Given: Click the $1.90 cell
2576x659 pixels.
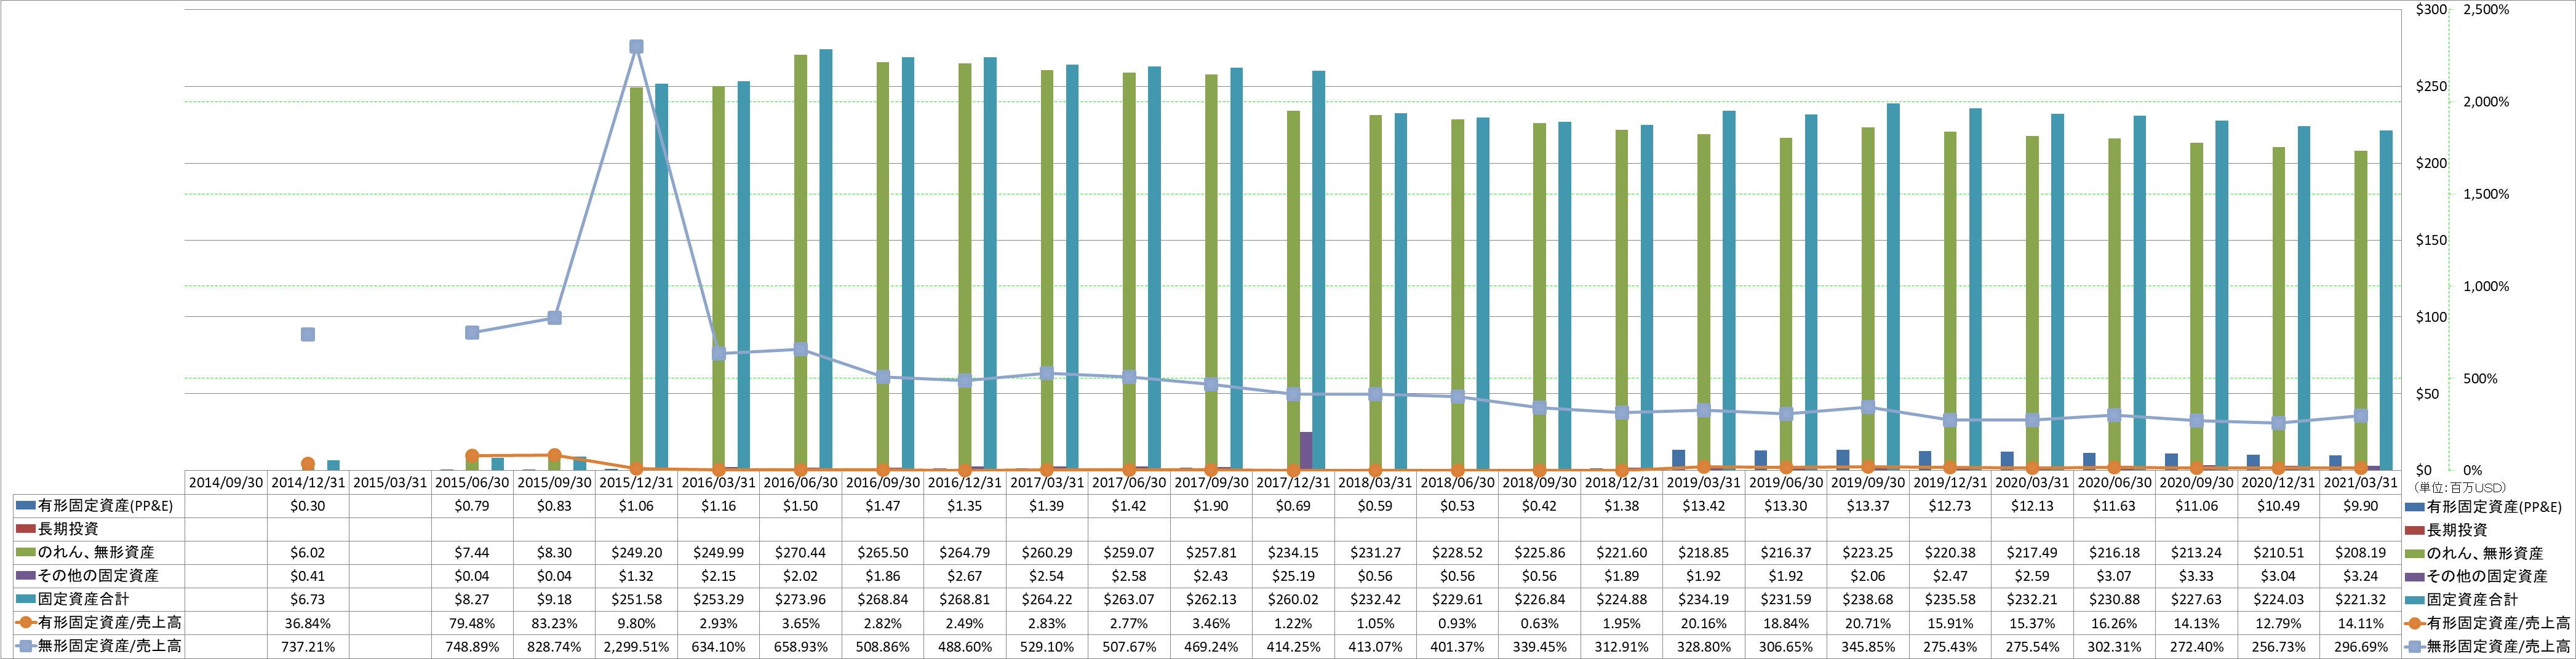Looking at the screenshot, I should (x=1211, y=506).
